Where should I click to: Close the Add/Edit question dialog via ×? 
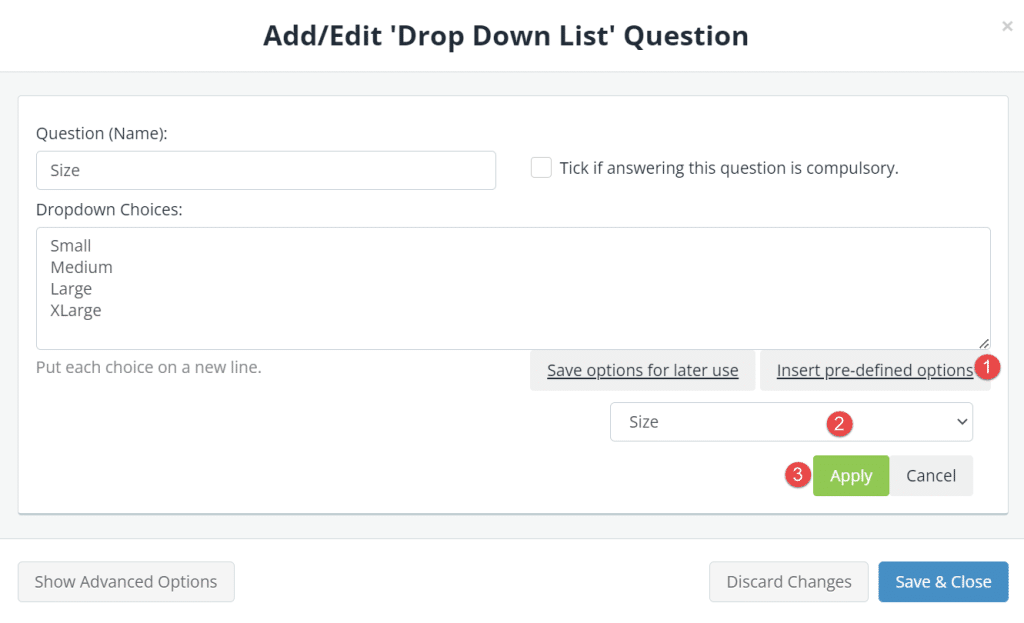point(1007,26)
